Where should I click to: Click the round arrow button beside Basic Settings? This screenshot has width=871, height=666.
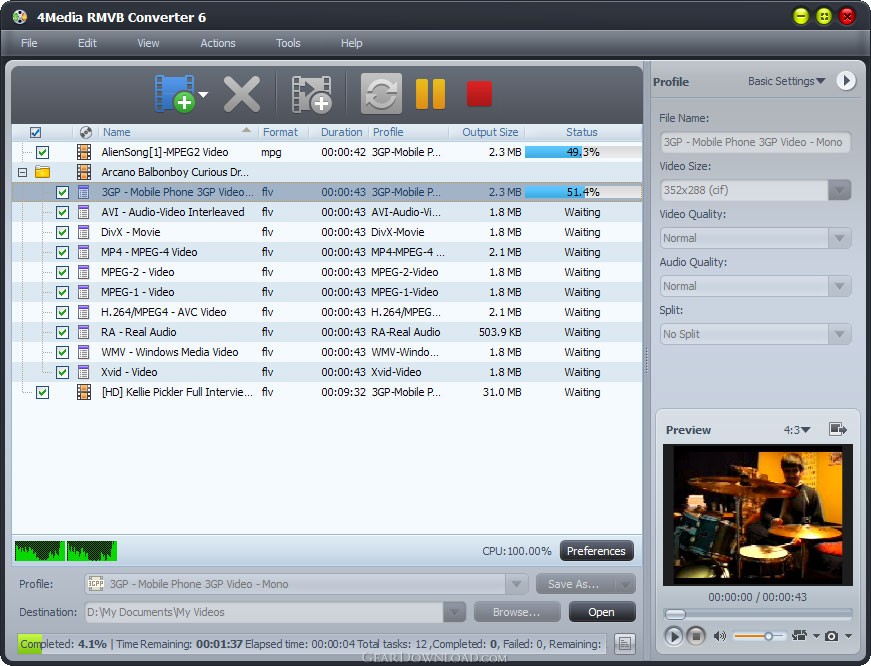[x=846, y=81]
